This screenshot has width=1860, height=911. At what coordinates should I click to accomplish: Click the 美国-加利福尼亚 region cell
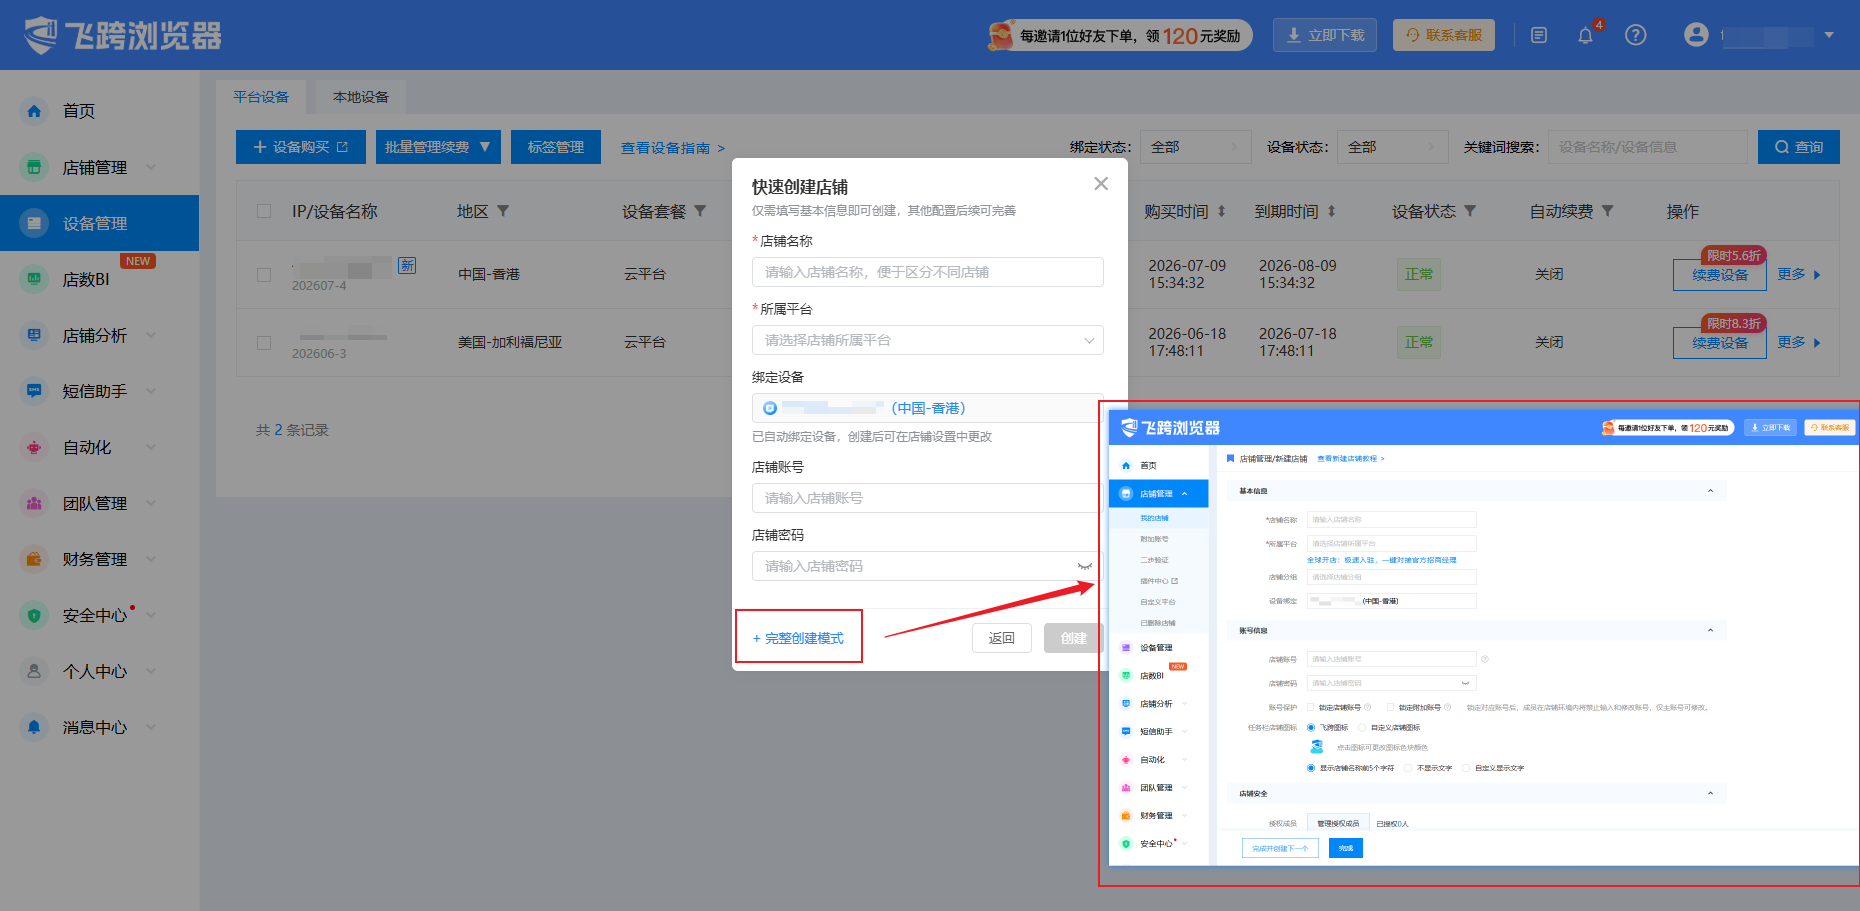[510, 342]
